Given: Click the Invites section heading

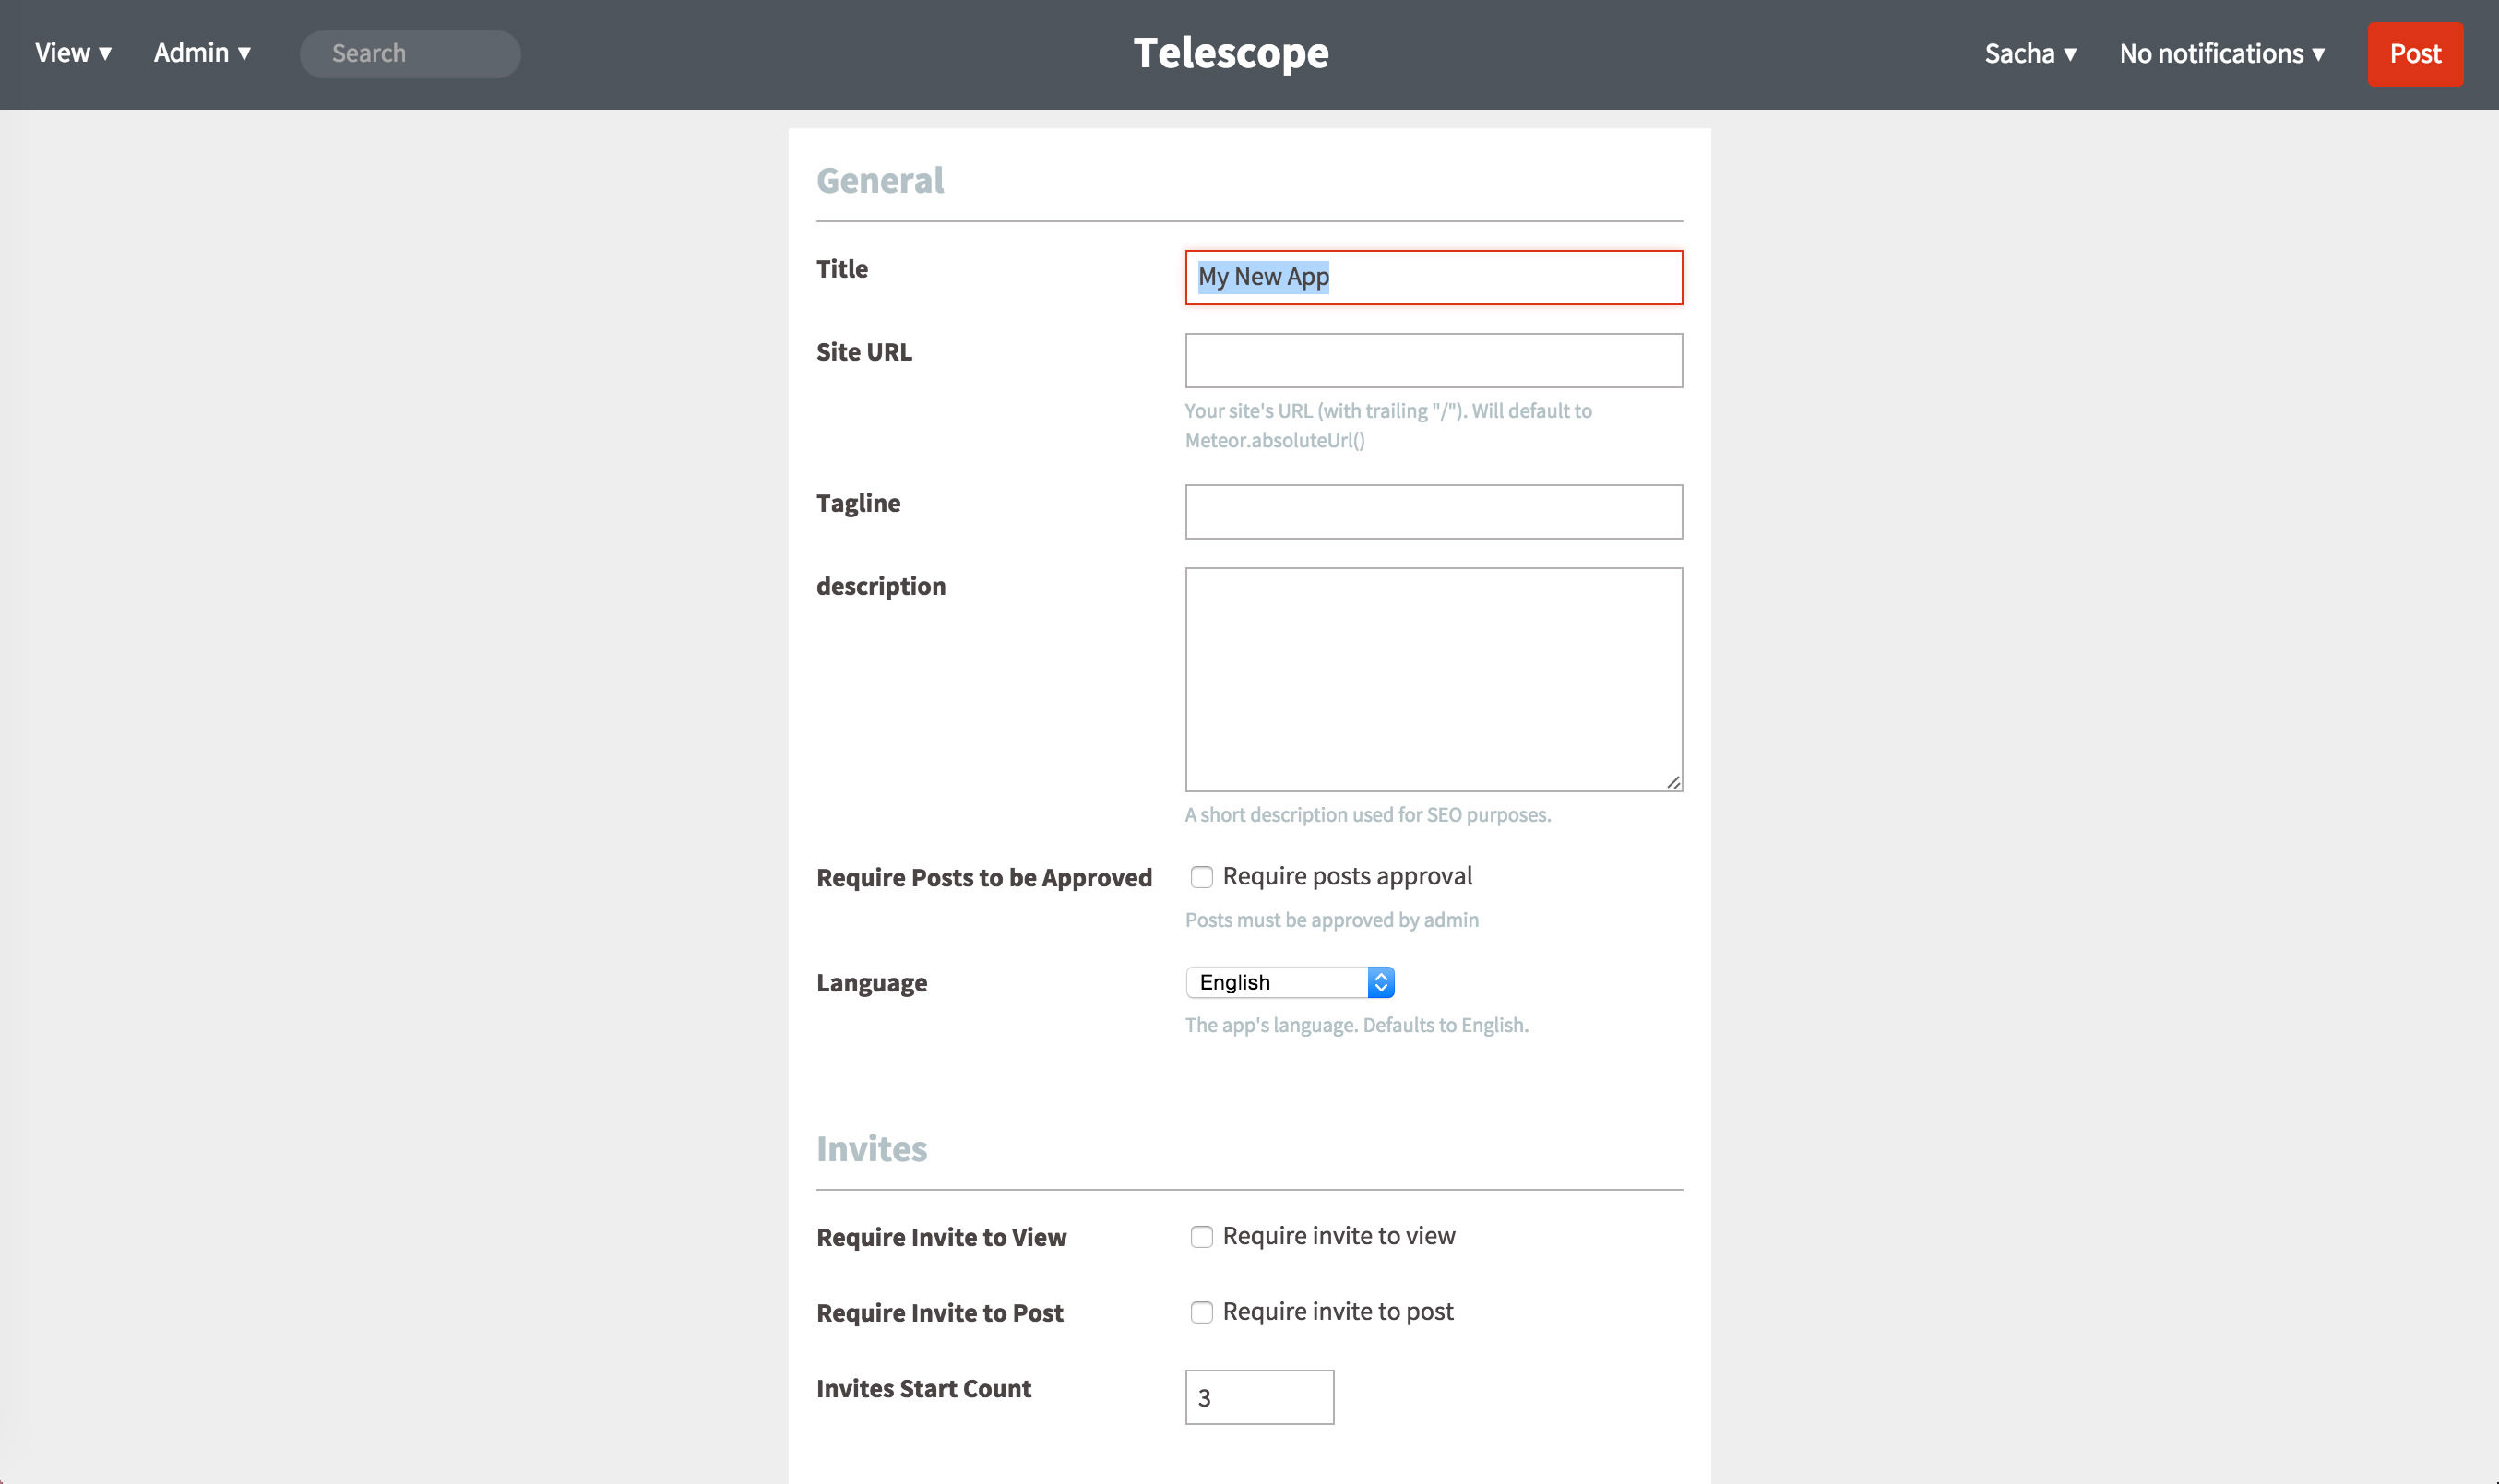Looking at the screenshot, I should pos(872,1149).
